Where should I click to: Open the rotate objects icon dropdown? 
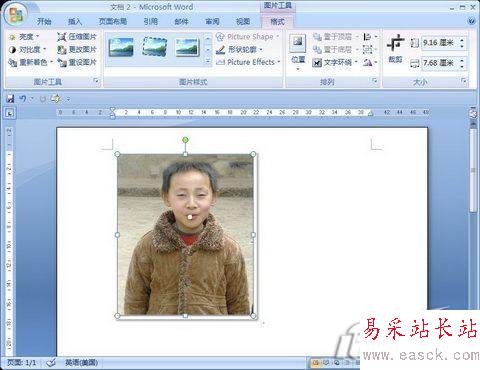[x=370, y=62]
